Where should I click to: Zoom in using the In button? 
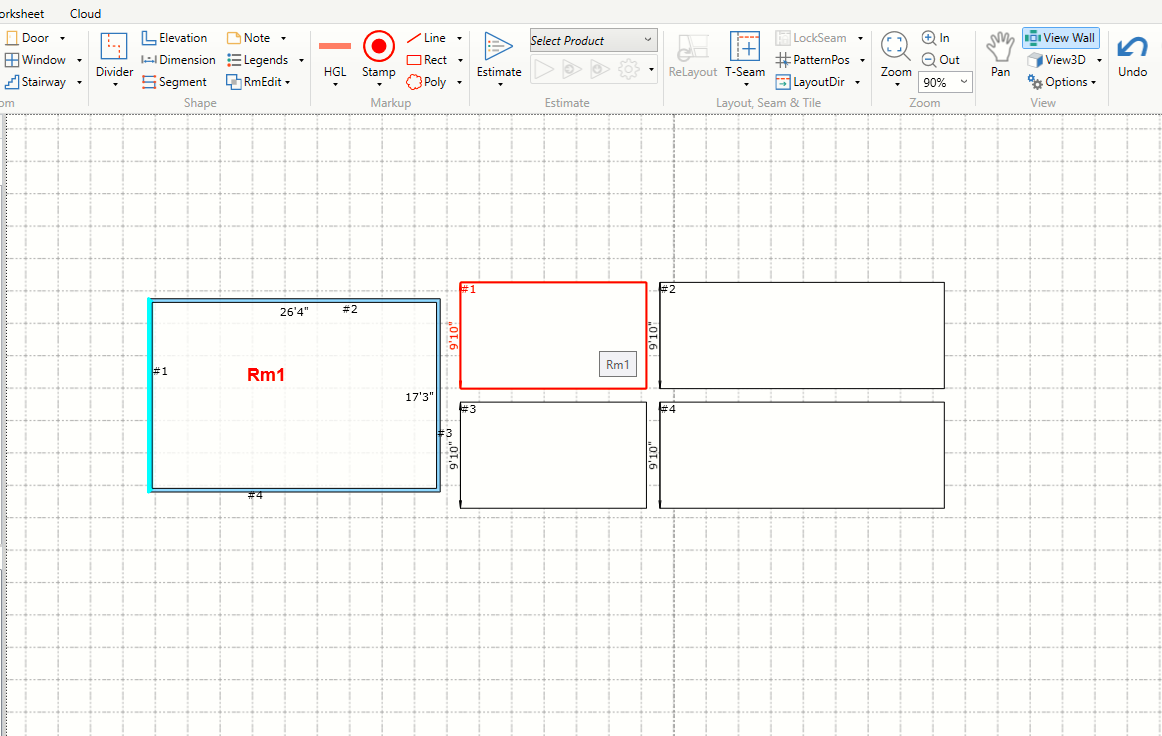936,38
